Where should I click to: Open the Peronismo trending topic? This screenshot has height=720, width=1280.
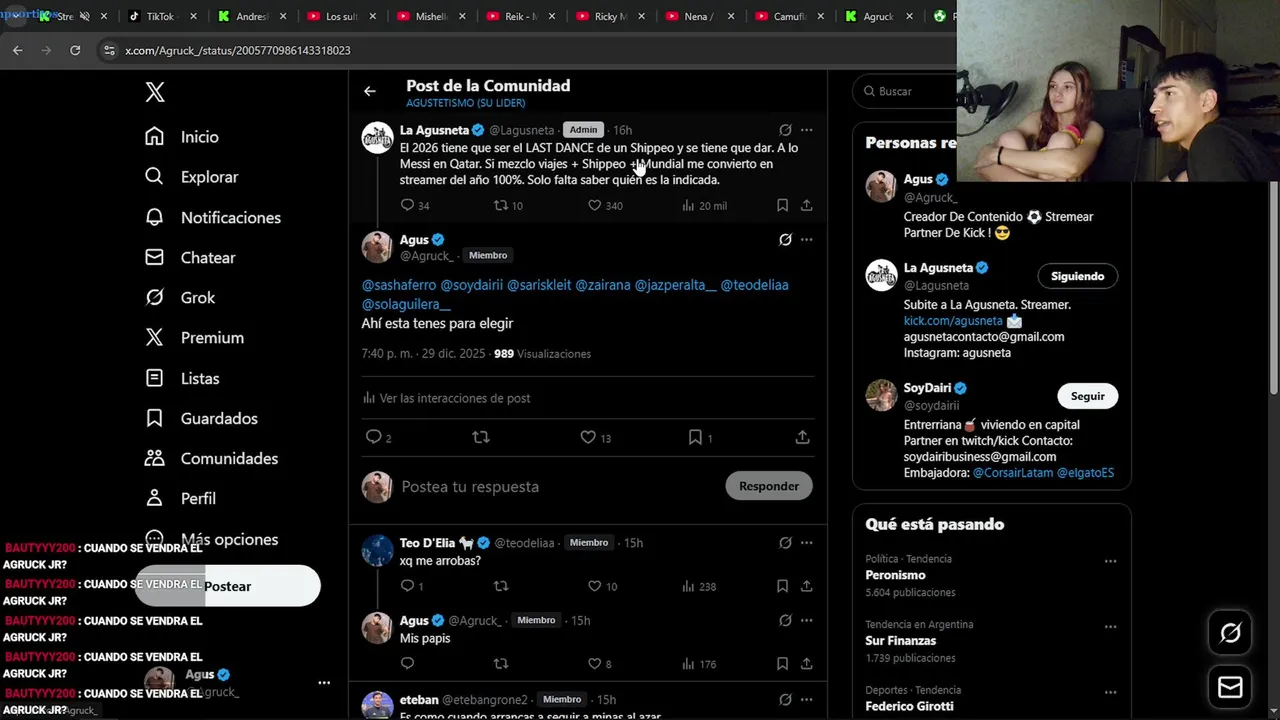(x=895, y=575)
